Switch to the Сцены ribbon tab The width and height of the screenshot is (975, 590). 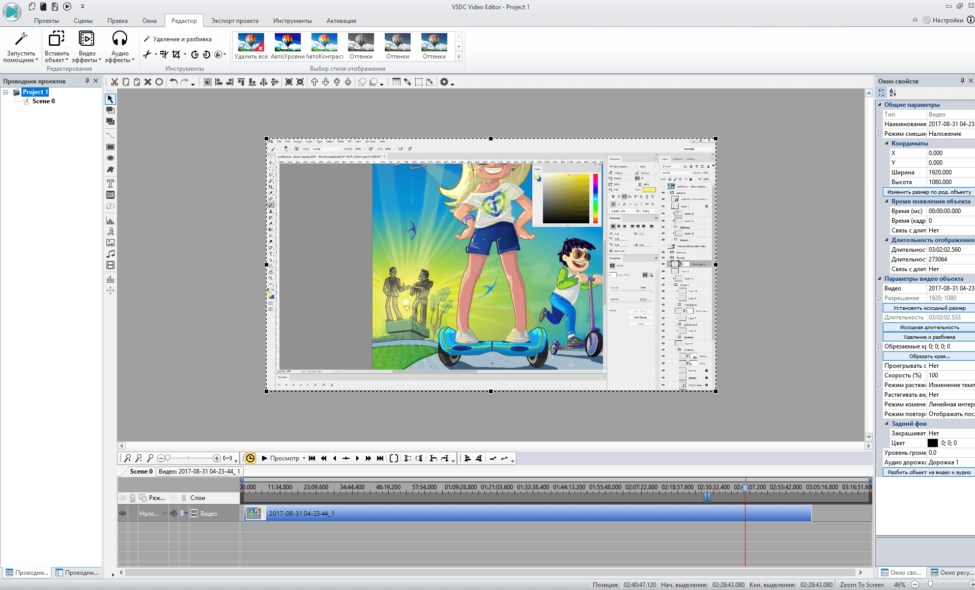click(83, 20)
